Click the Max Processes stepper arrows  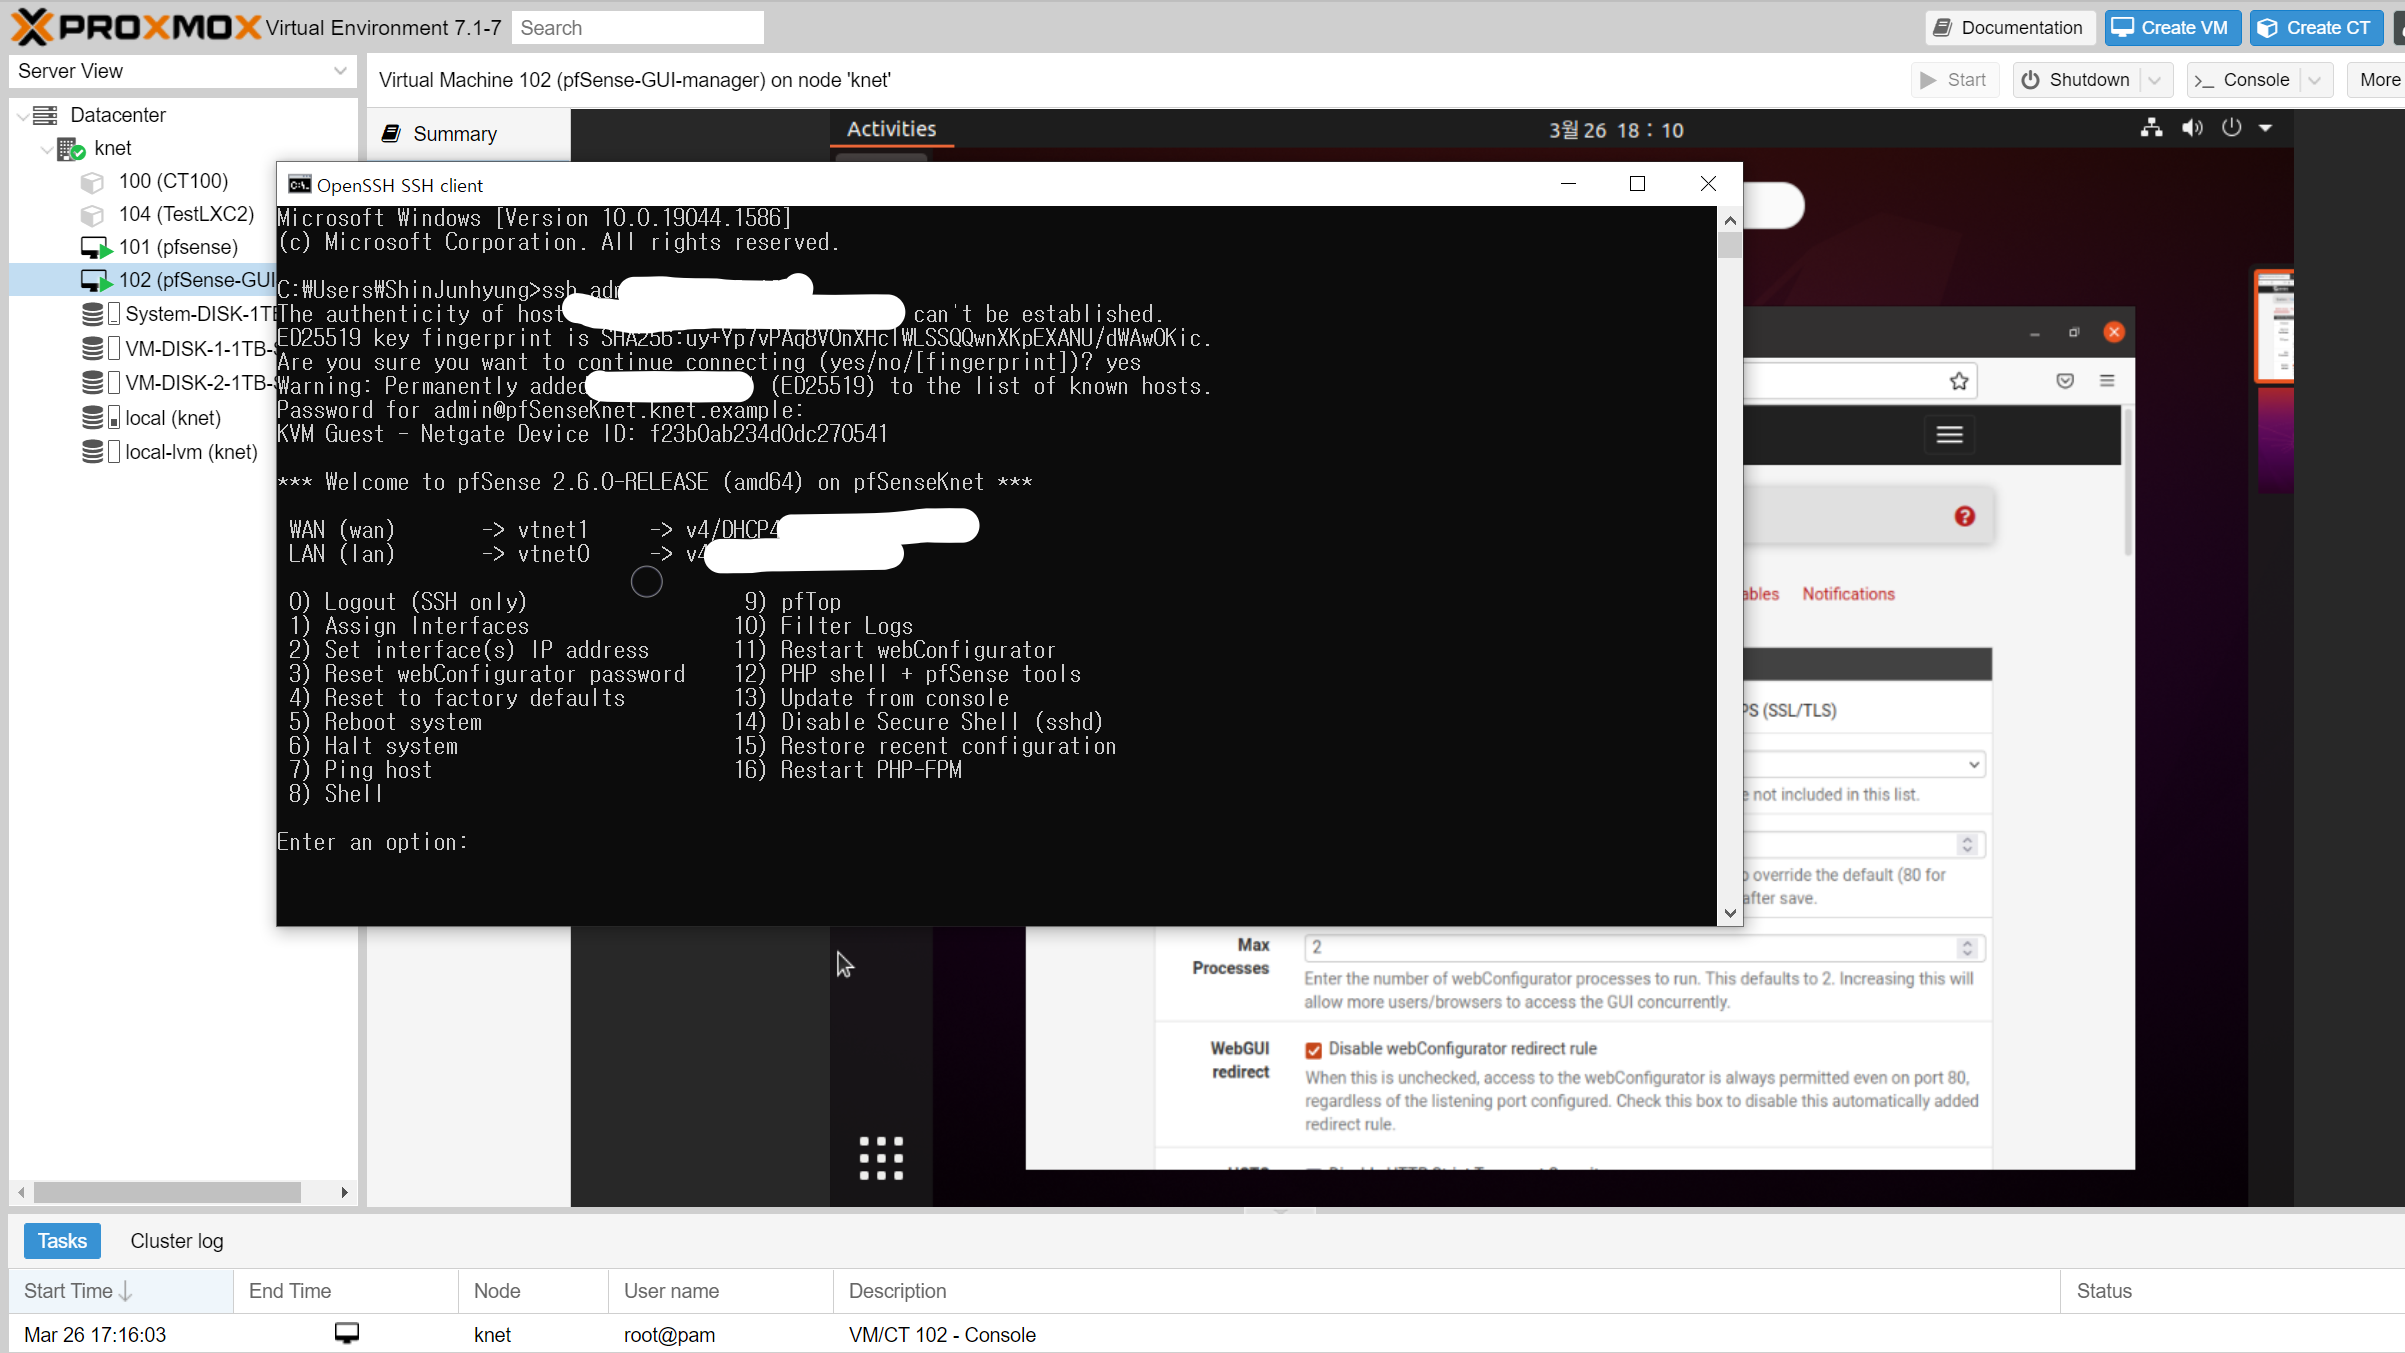click(1967, 947)
